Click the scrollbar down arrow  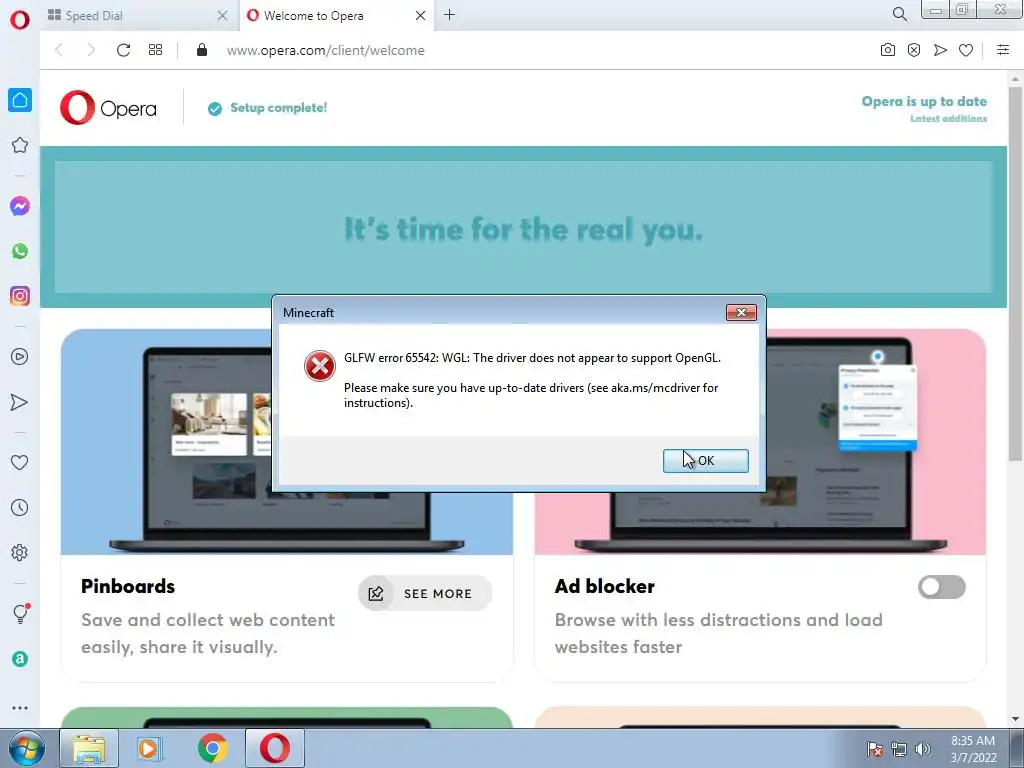(x=1015, y=719)
